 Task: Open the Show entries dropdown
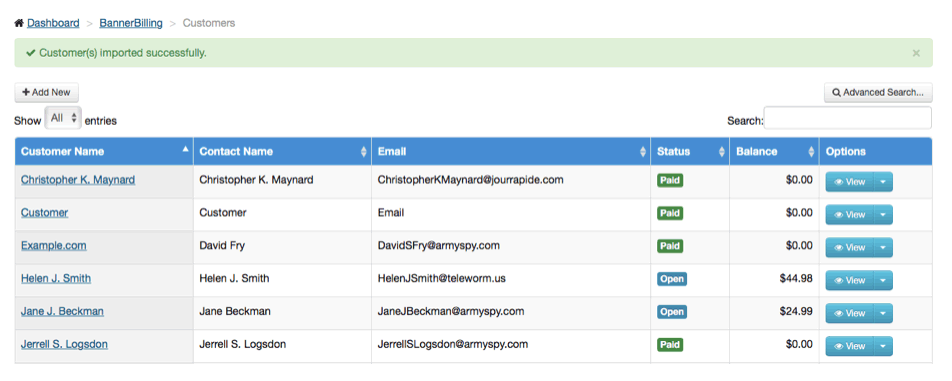pyautogui.click(x=63, y=118)
